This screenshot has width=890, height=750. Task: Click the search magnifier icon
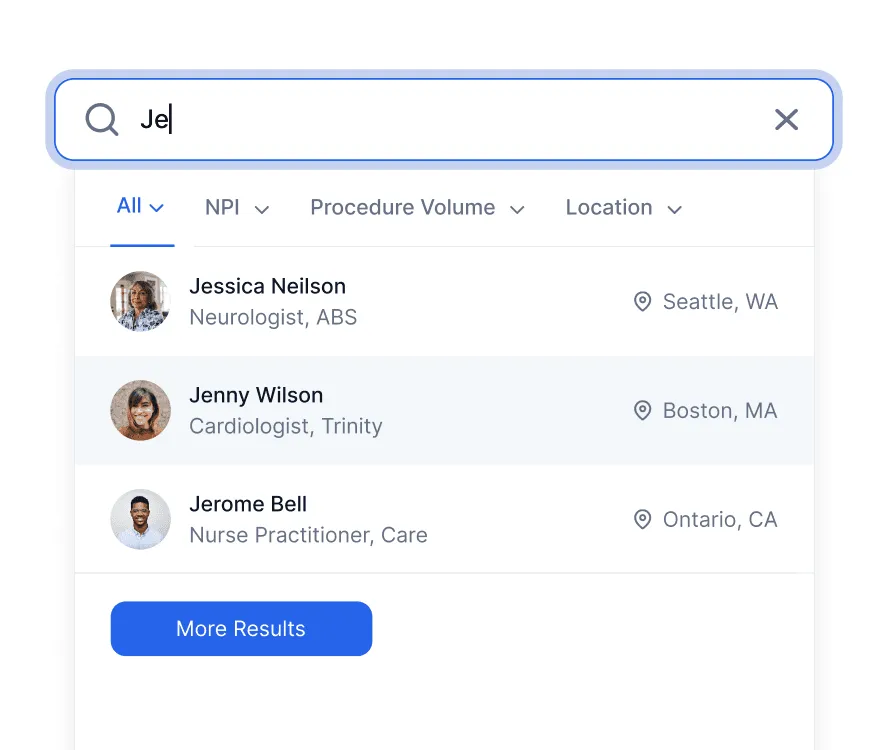[x=102, y=119]
